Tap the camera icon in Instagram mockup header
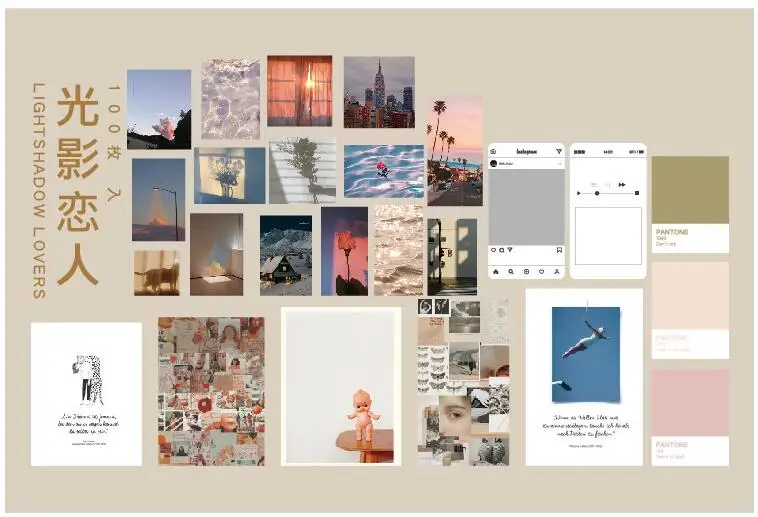This screenshot has height=517, width=758. 493,151
